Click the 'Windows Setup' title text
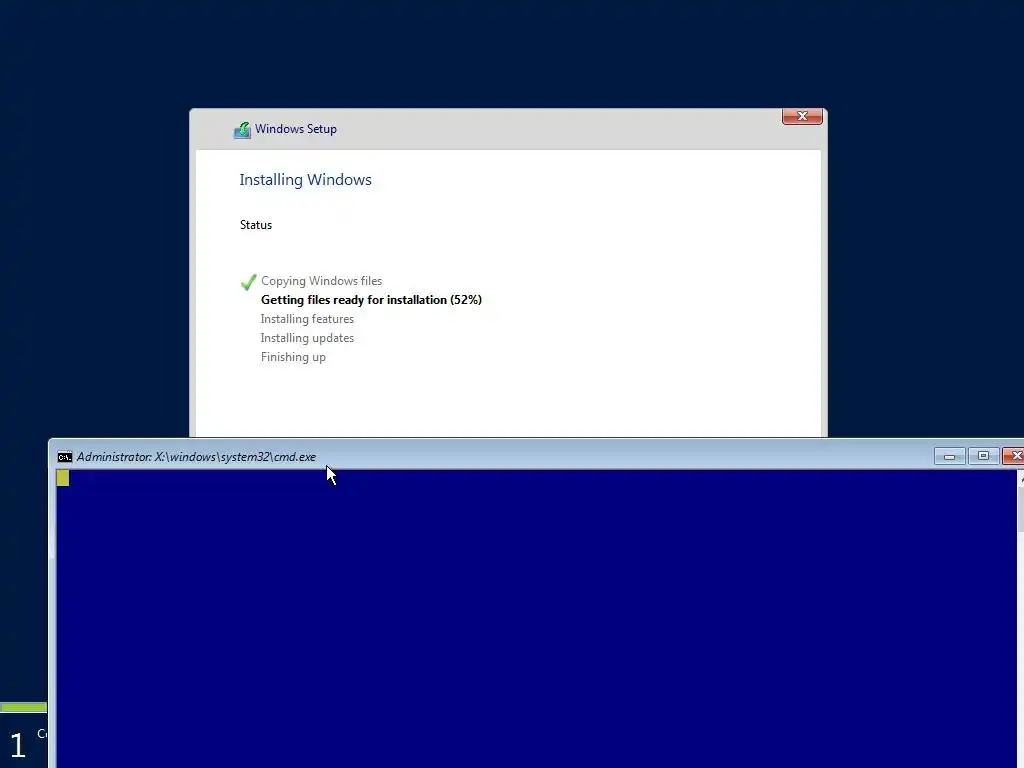Viewport: 1024px width, 768px height. coord(296,129)
